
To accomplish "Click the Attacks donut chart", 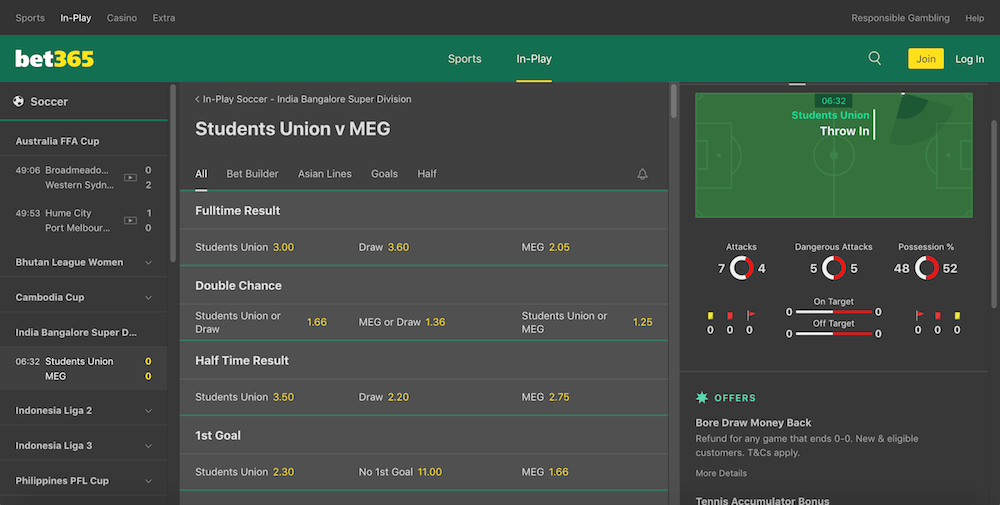I will (741, 268).
